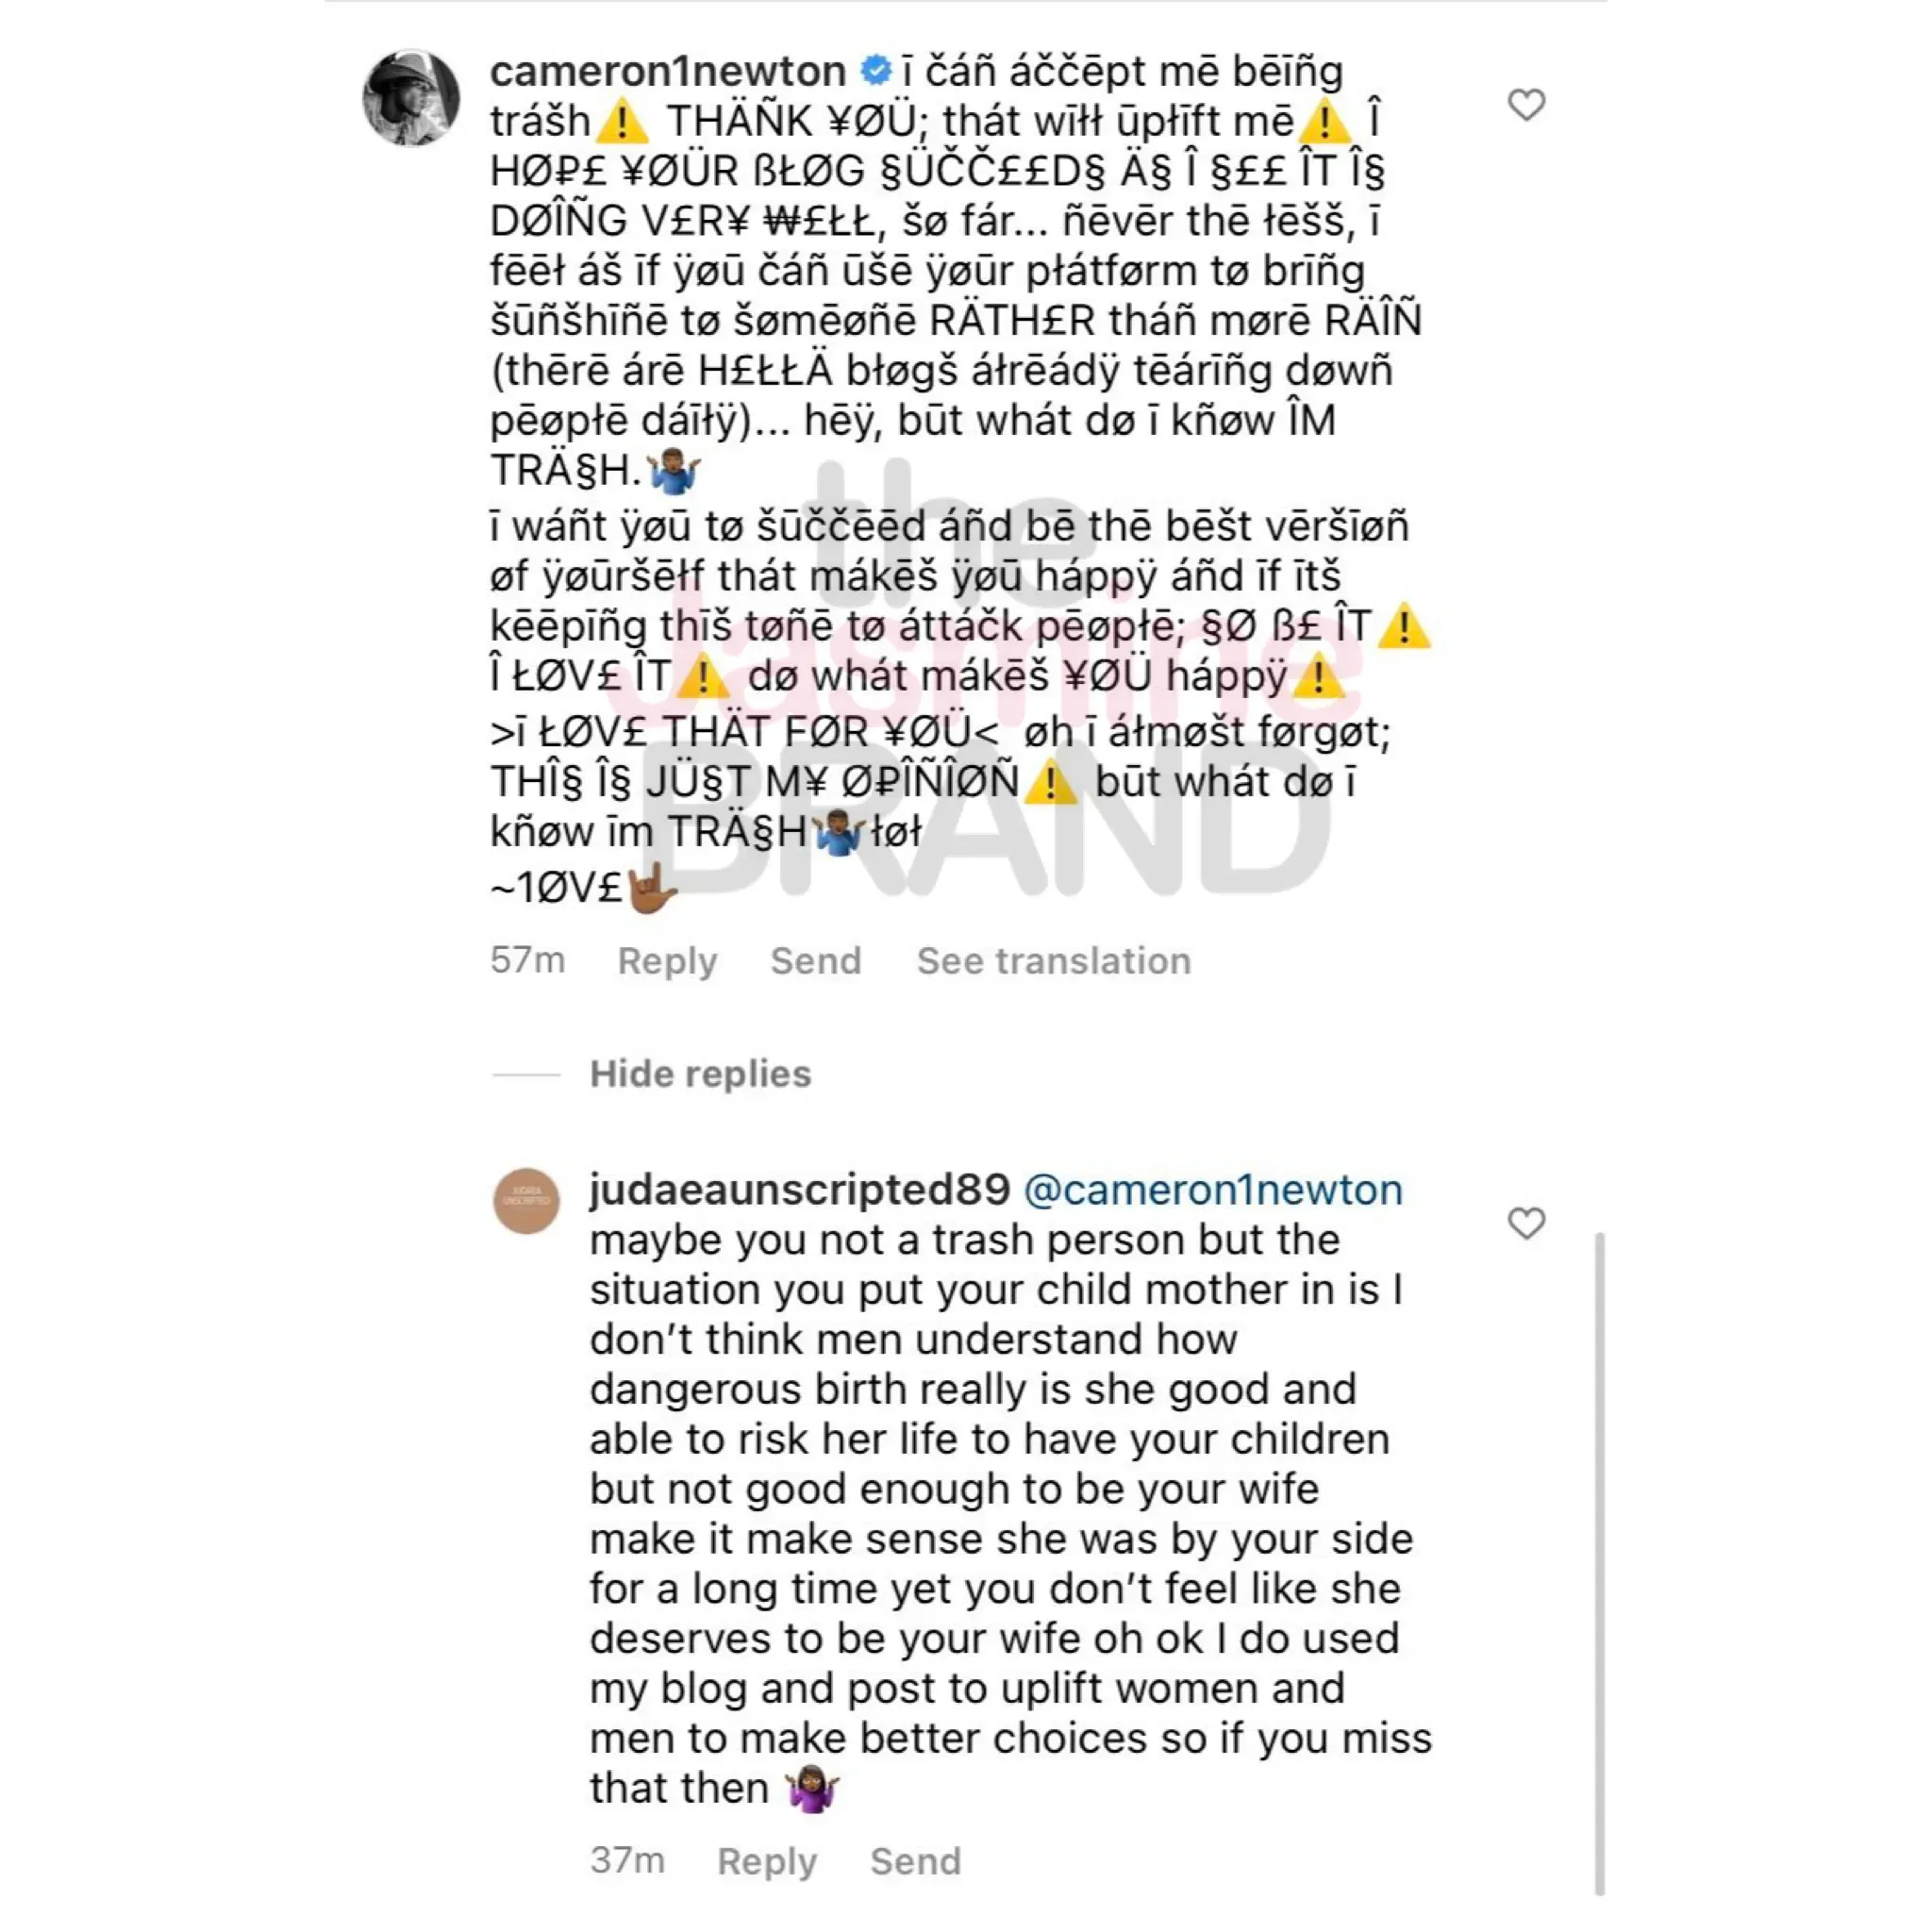This screenshot has width=1932, height=1932.
Task: Open cameron1newton's profile picture
Action: (411, 97)
